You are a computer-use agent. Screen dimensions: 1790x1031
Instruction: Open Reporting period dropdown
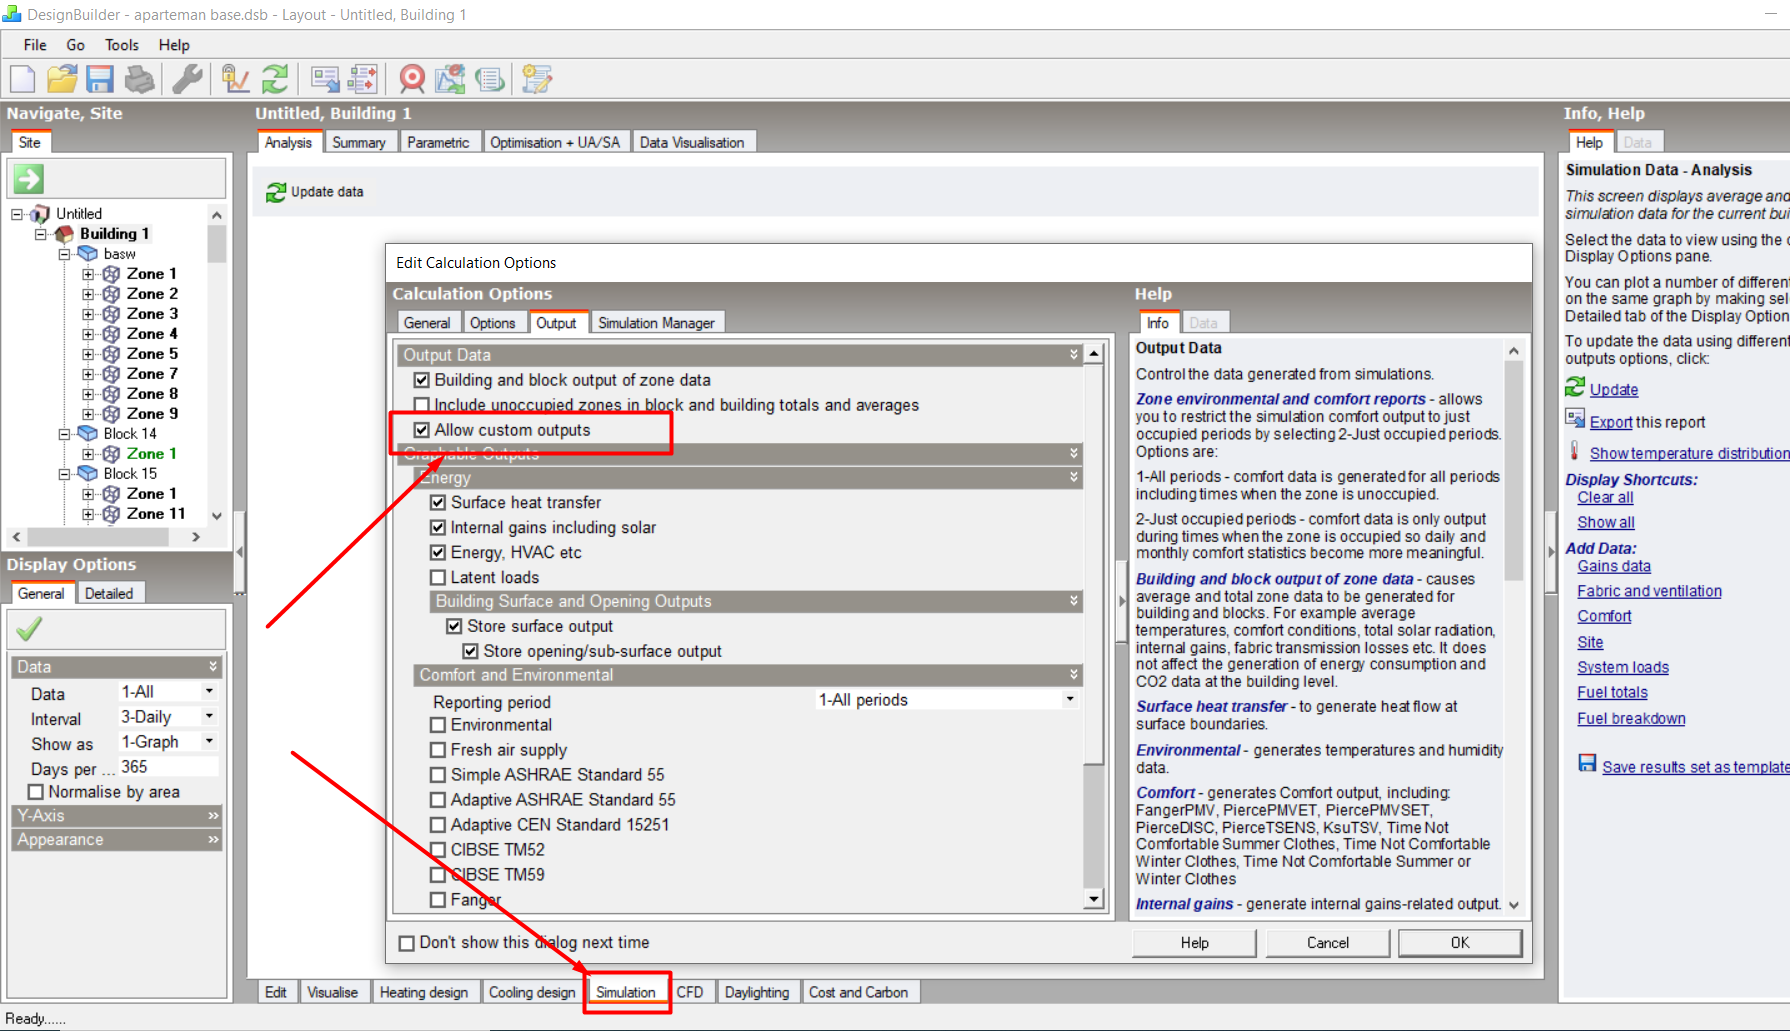pyautogui.click(x=1070, y=700)
